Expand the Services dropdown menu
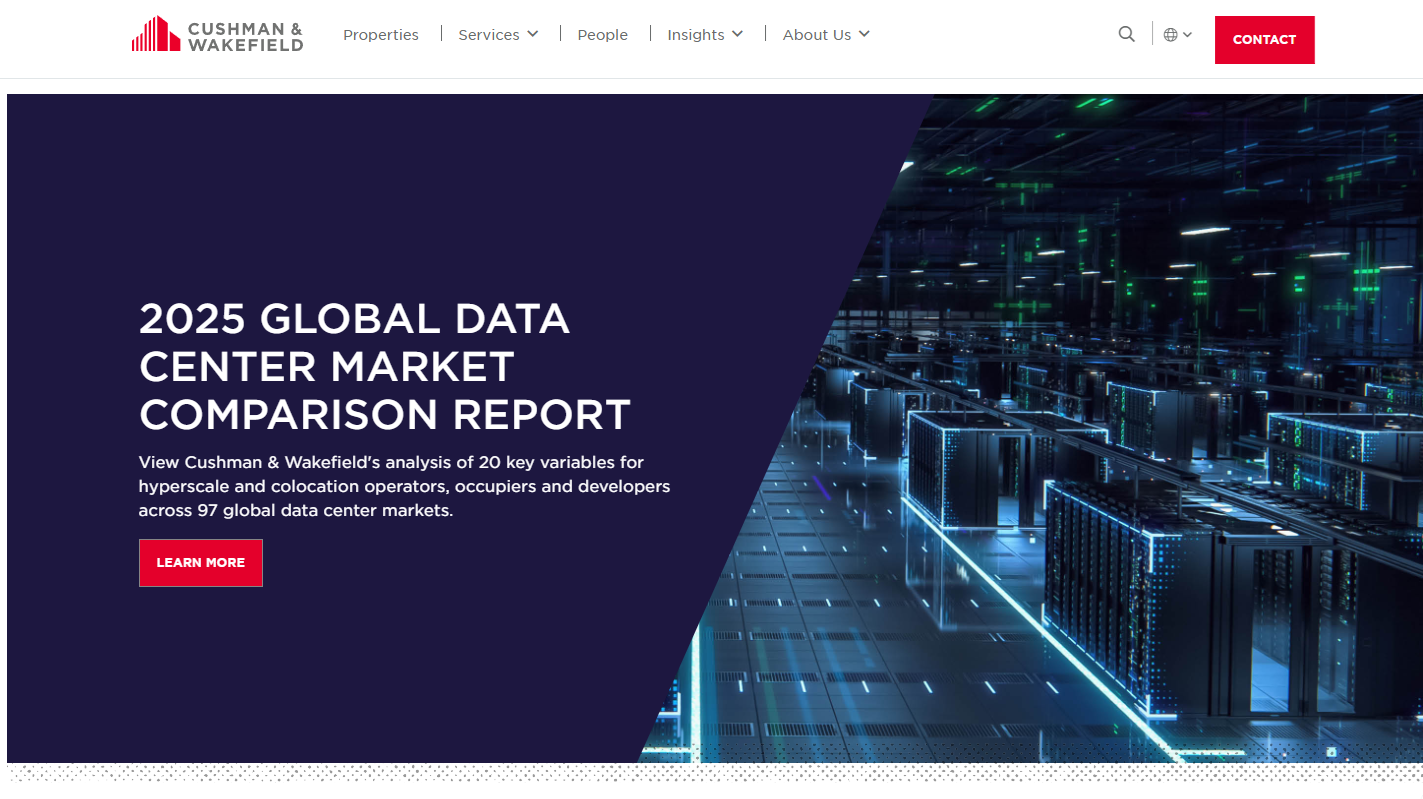Screen dimensions: 1423x799 (x=498, y=34)
